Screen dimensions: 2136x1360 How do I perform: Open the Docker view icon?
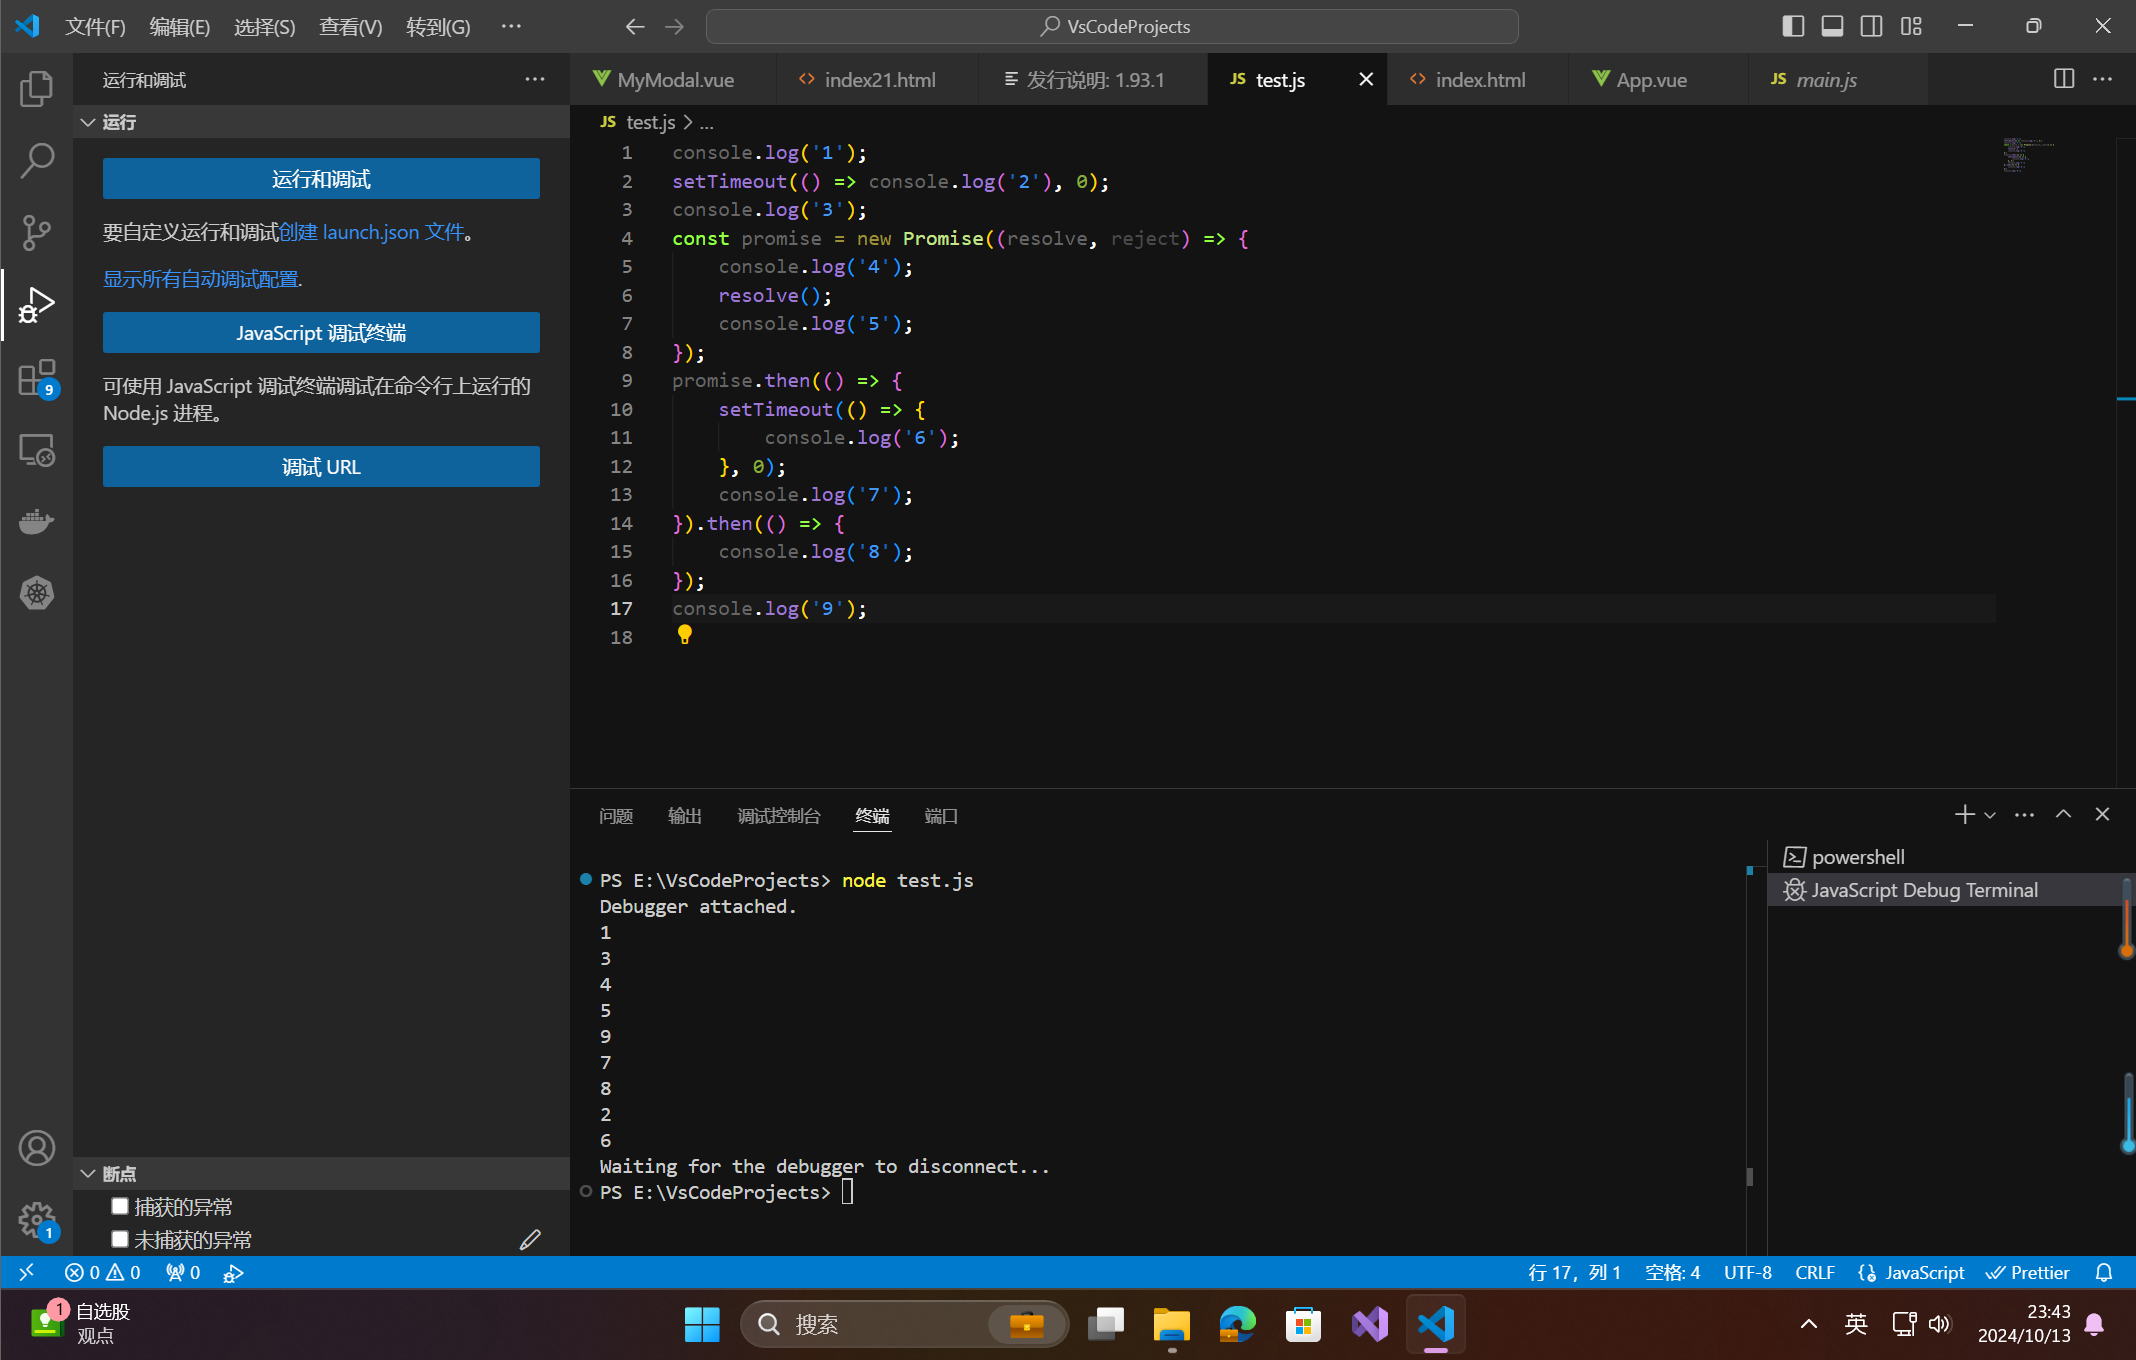pyautogui.click(x=36, y=521)
